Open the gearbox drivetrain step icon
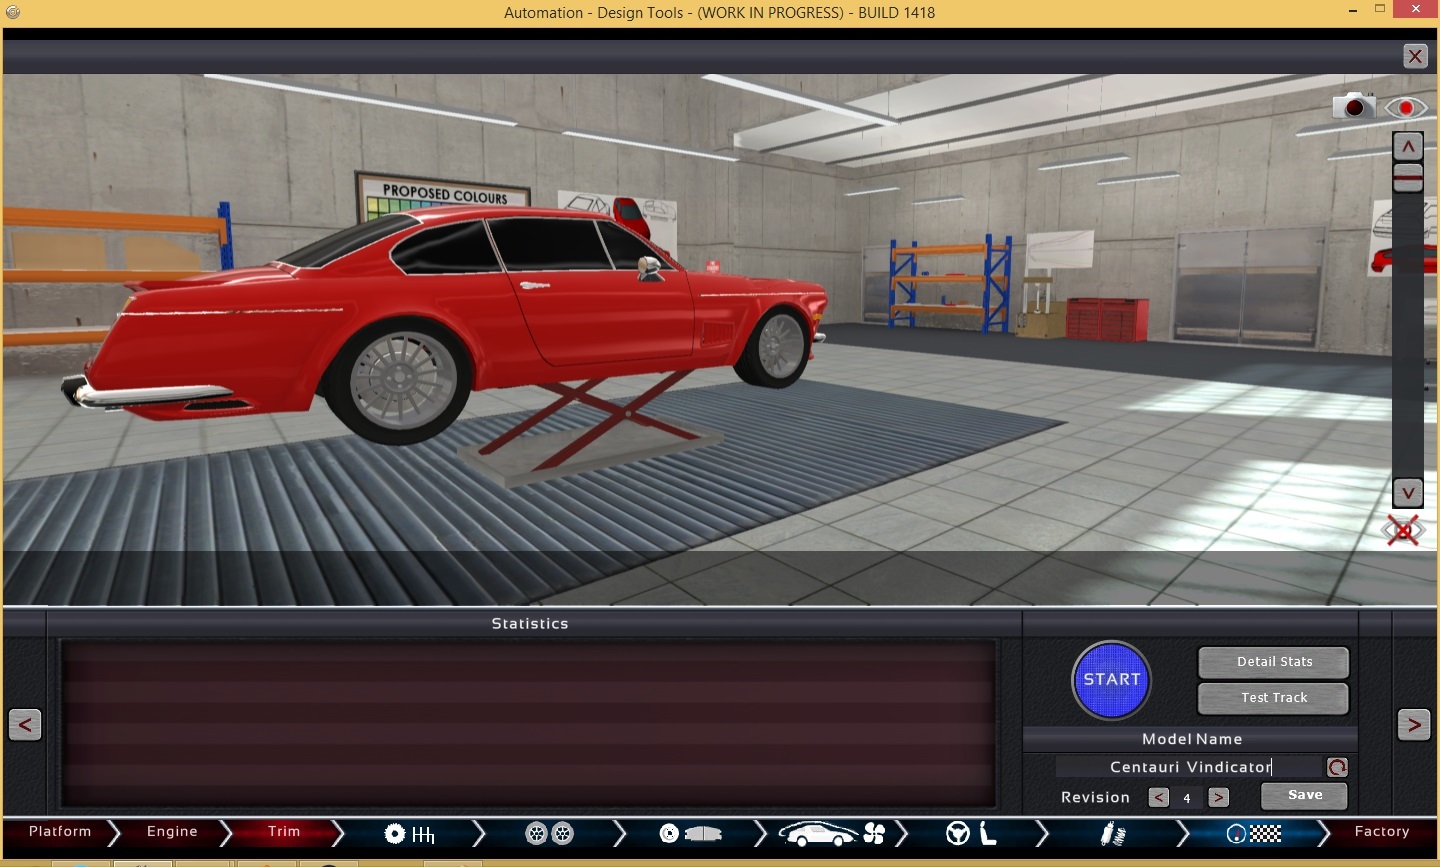The height and width of the screenshot is (867, 1440). [x=410, y=833]
